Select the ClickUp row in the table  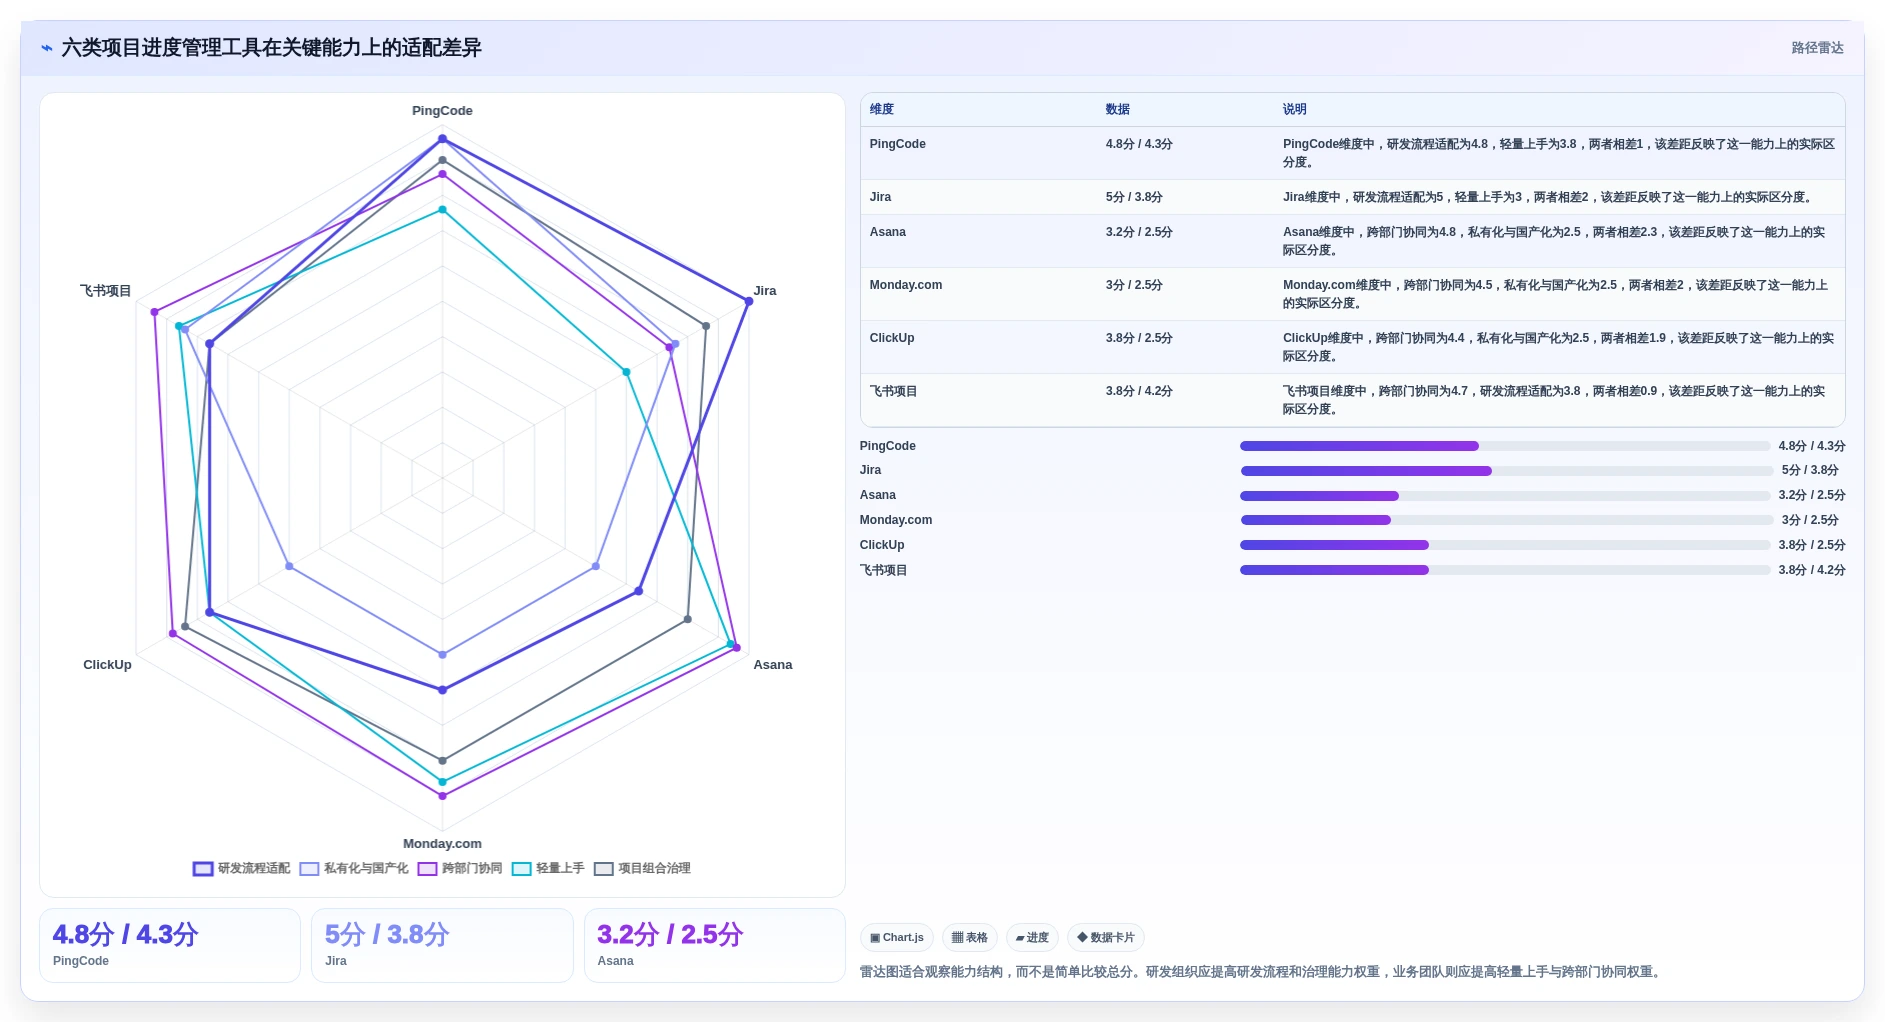coord(1352,347)
